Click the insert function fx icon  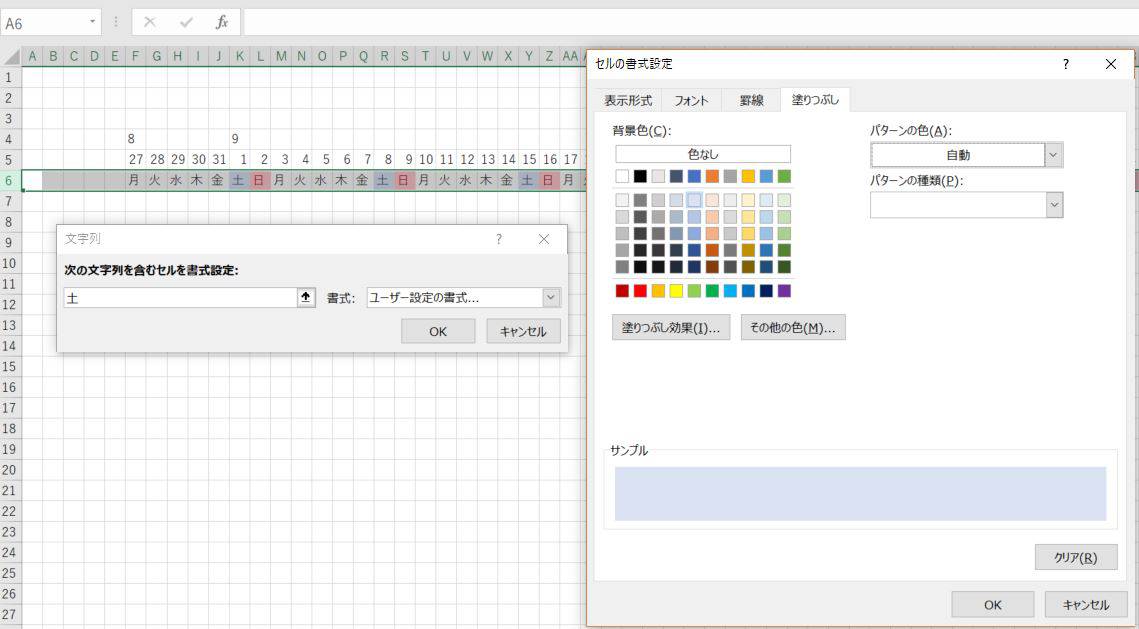pyautogui.click(x=222, y=22)
